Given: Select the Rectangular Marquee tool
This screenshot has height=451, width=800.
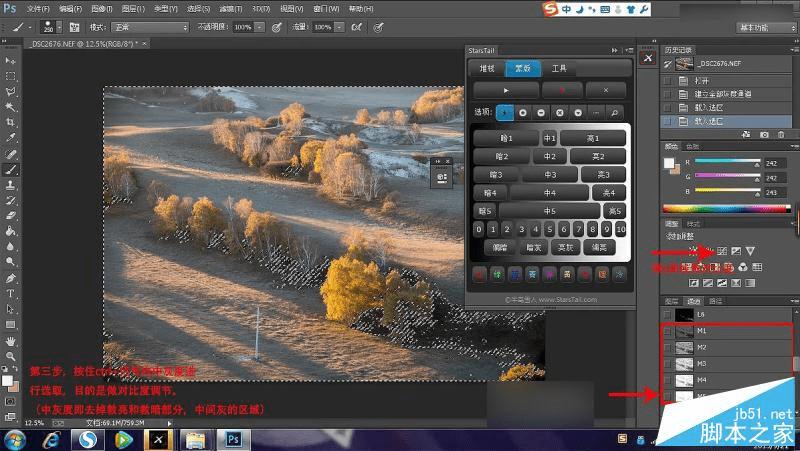Looking at the screenshot, I should [x=10, y=76].
